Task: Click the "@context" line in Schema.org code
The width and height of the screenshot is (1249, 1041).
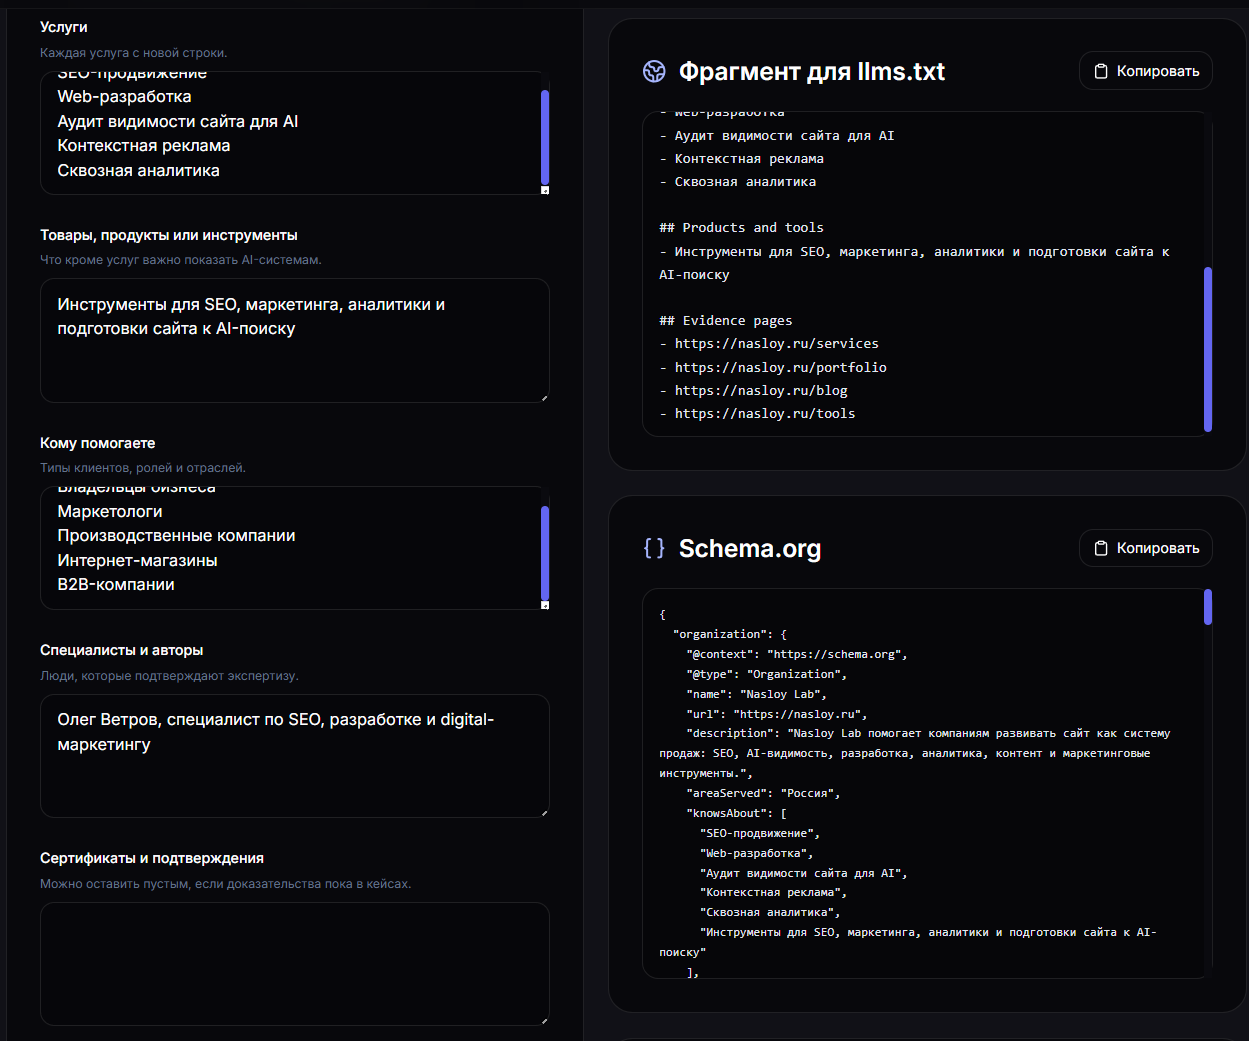Action: (x=796, y=654)
